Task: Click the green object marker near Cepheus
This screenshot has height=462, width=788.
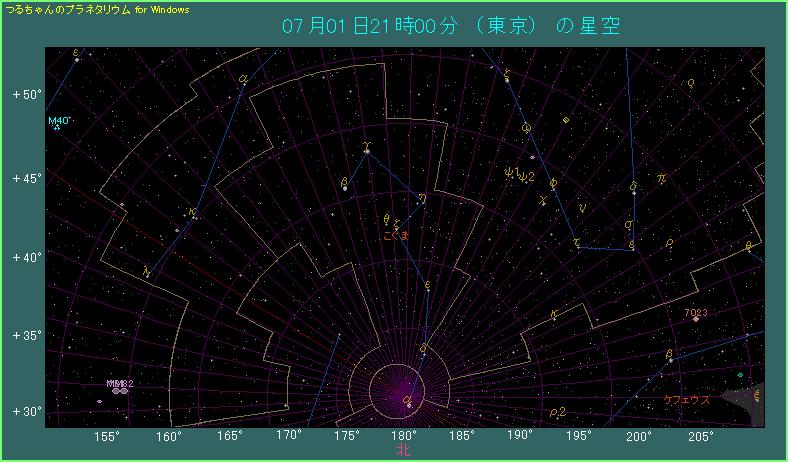Action: tap(740, 375)
